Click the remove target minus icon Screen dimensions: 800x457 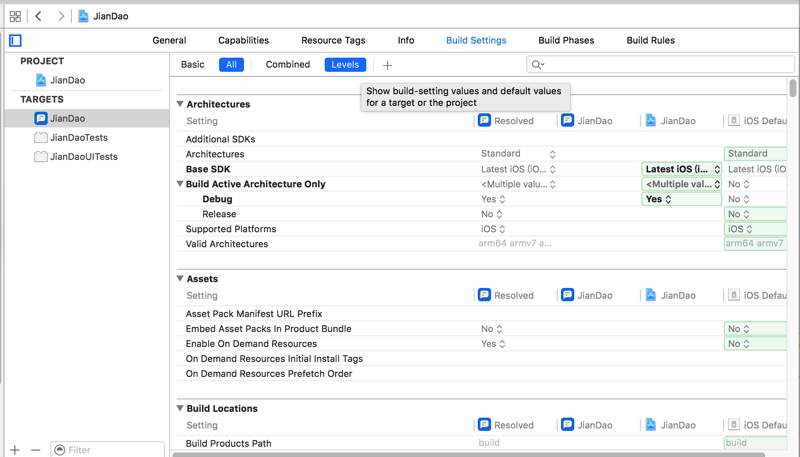[36, 450]
